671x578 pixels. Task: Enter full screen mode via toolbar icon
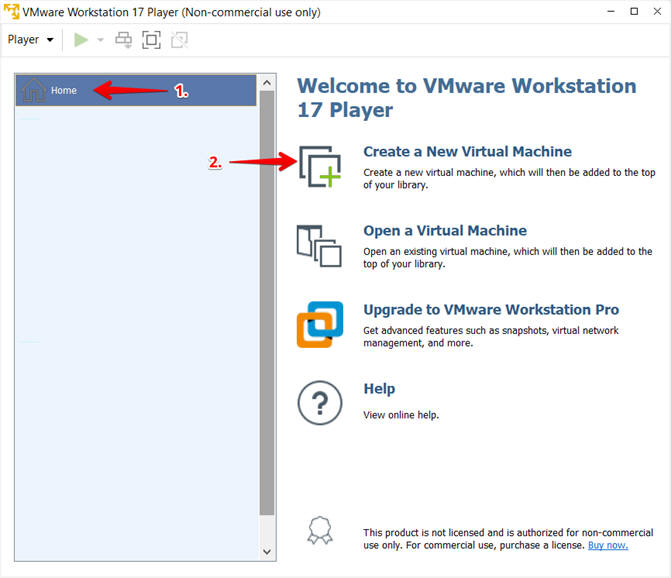(151, 40)
